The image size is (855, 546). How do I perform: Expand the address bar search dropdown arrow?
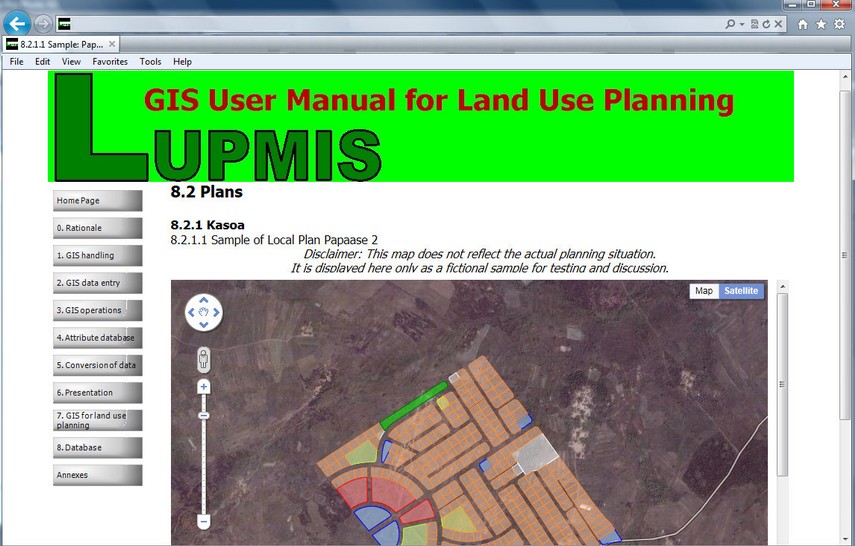tap(741, 24)
